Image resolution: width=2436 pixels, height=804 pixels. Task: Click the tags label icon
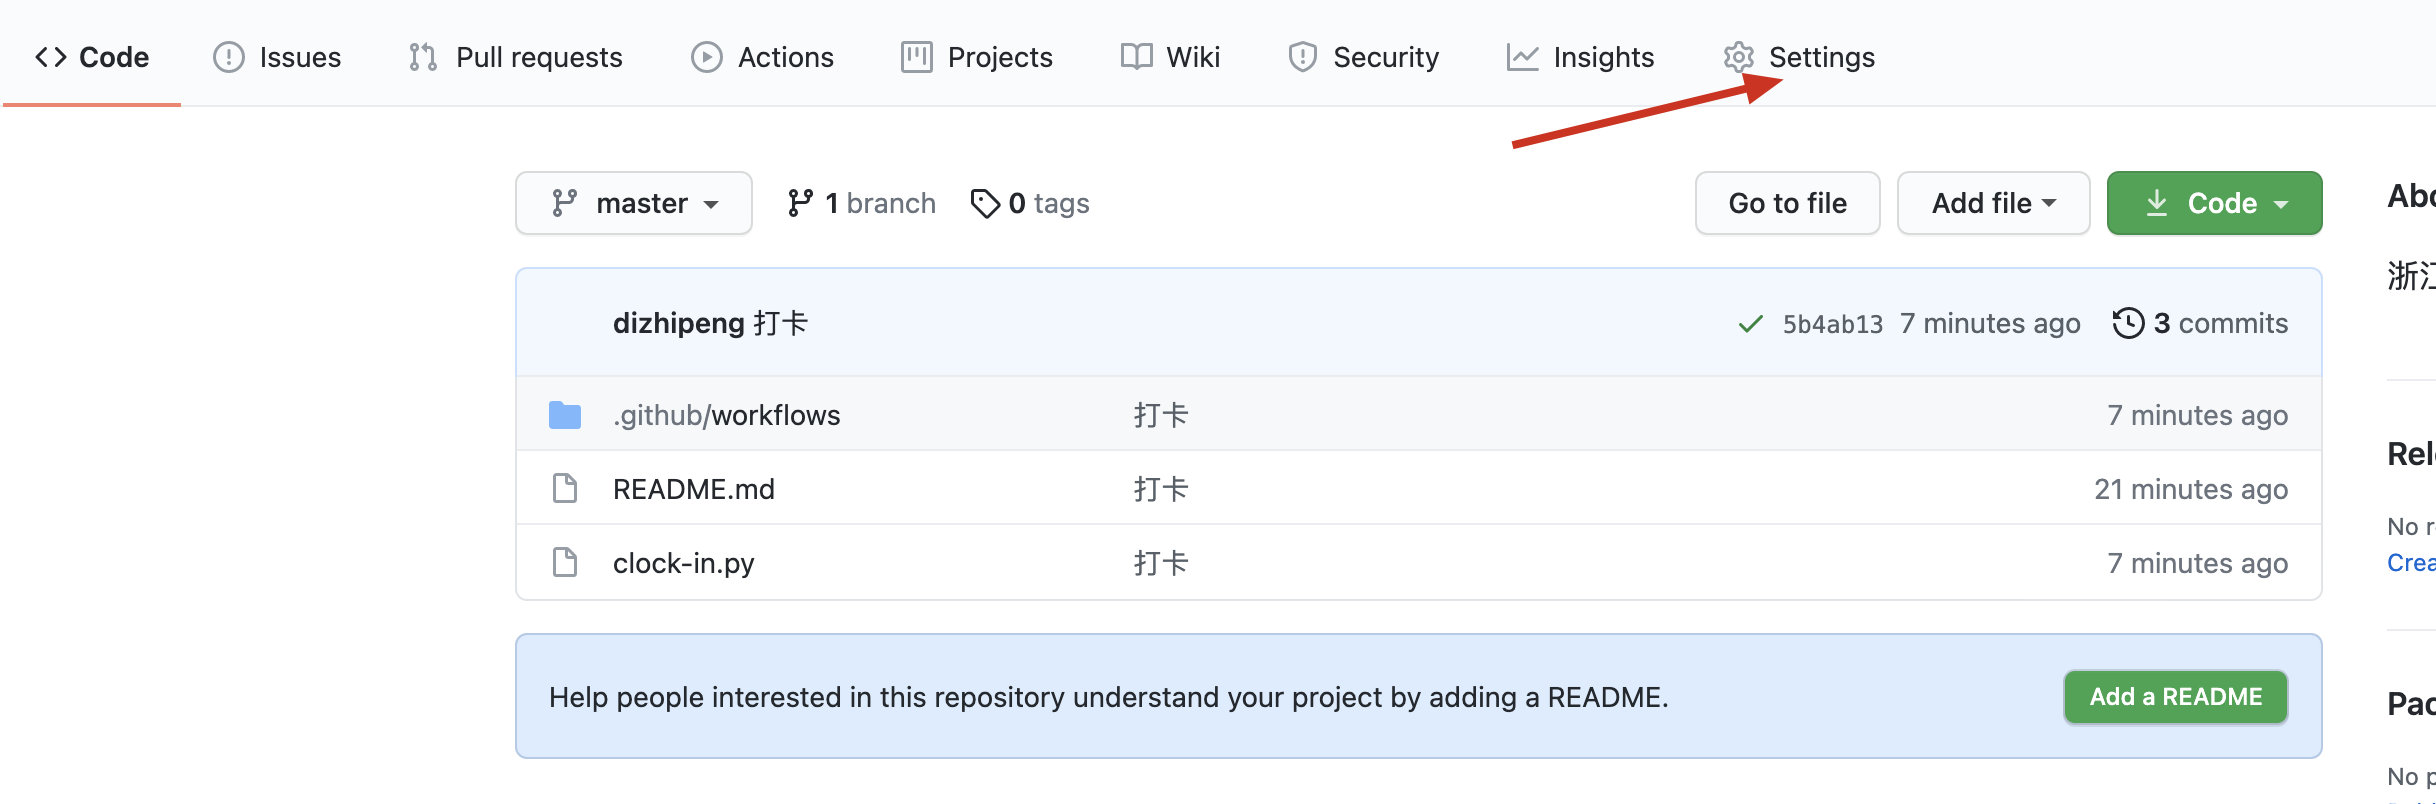click(x=985, y=204)
